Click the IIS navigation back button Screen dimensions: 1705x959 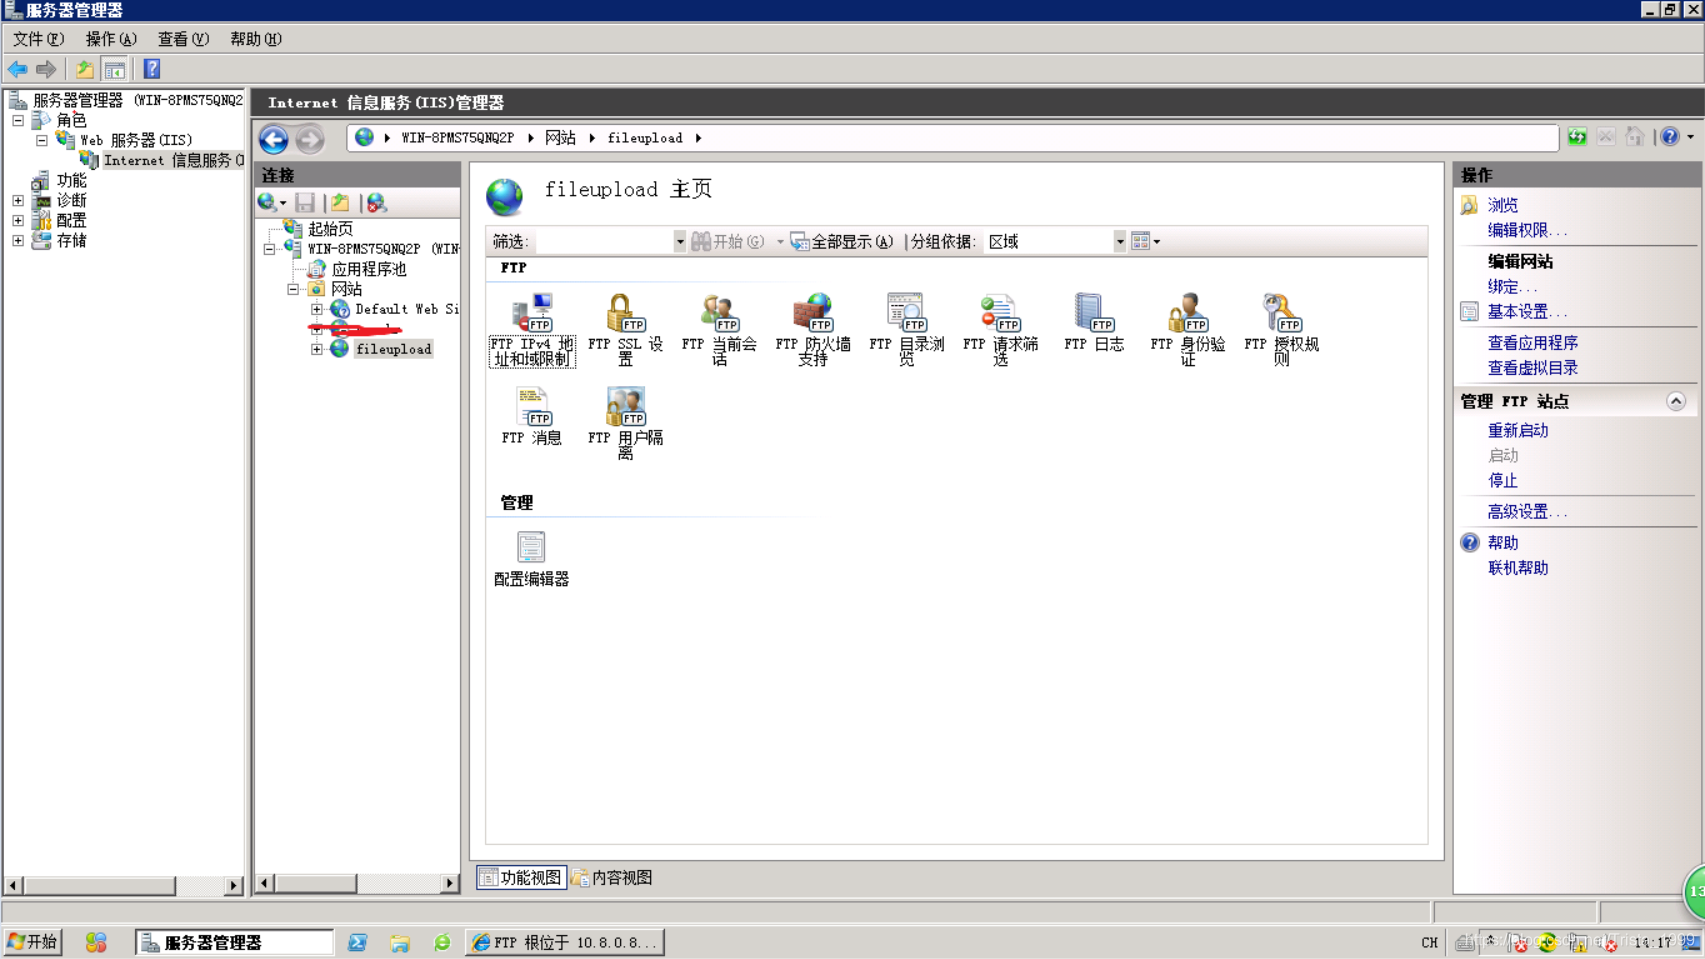pos(274,139)
